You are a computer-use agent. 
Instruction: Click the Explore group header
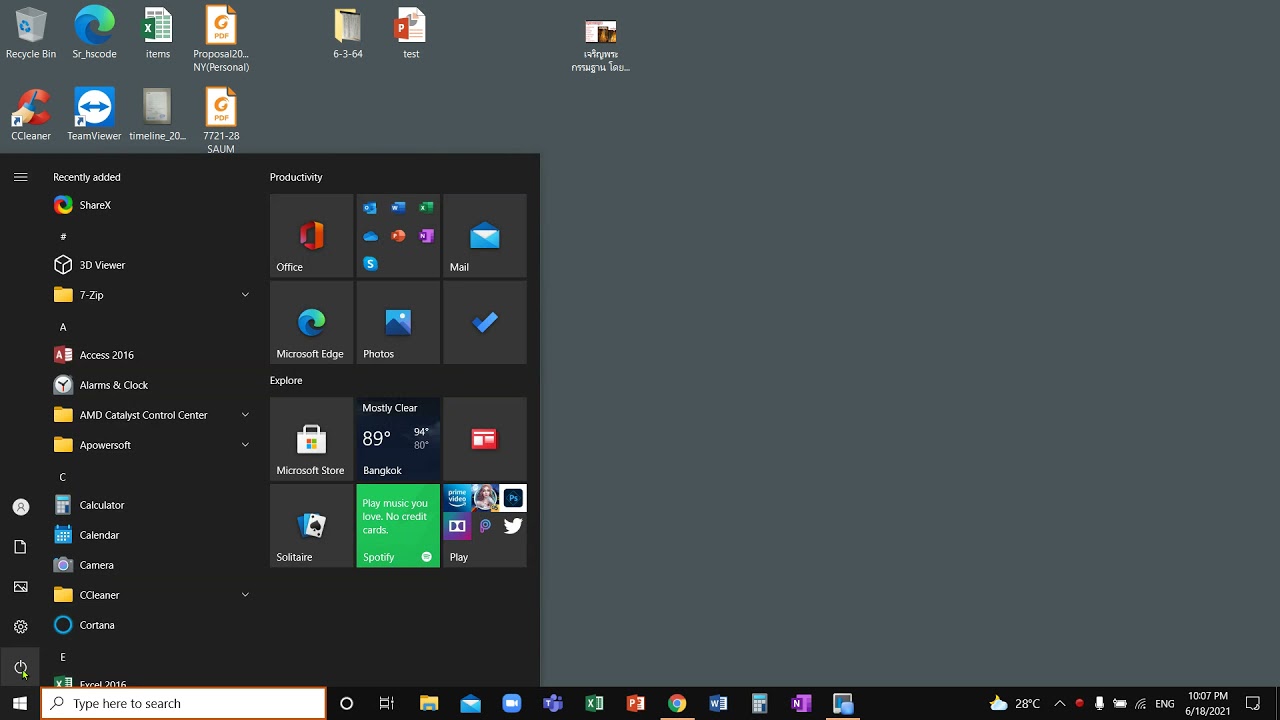click(286, 380)
